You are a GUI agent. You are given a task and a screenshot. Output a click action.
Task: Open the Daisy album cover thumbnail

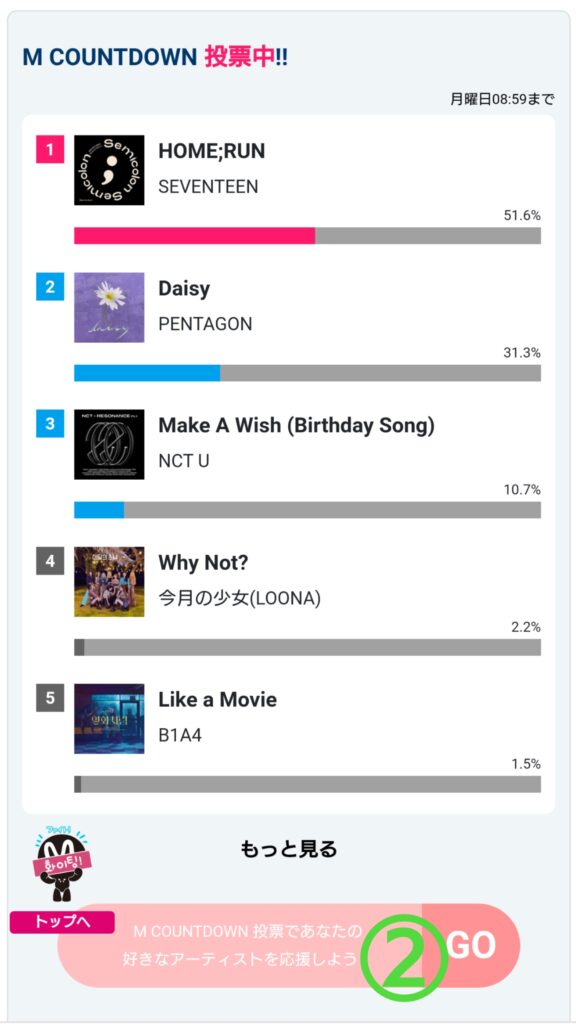point(109,307)
